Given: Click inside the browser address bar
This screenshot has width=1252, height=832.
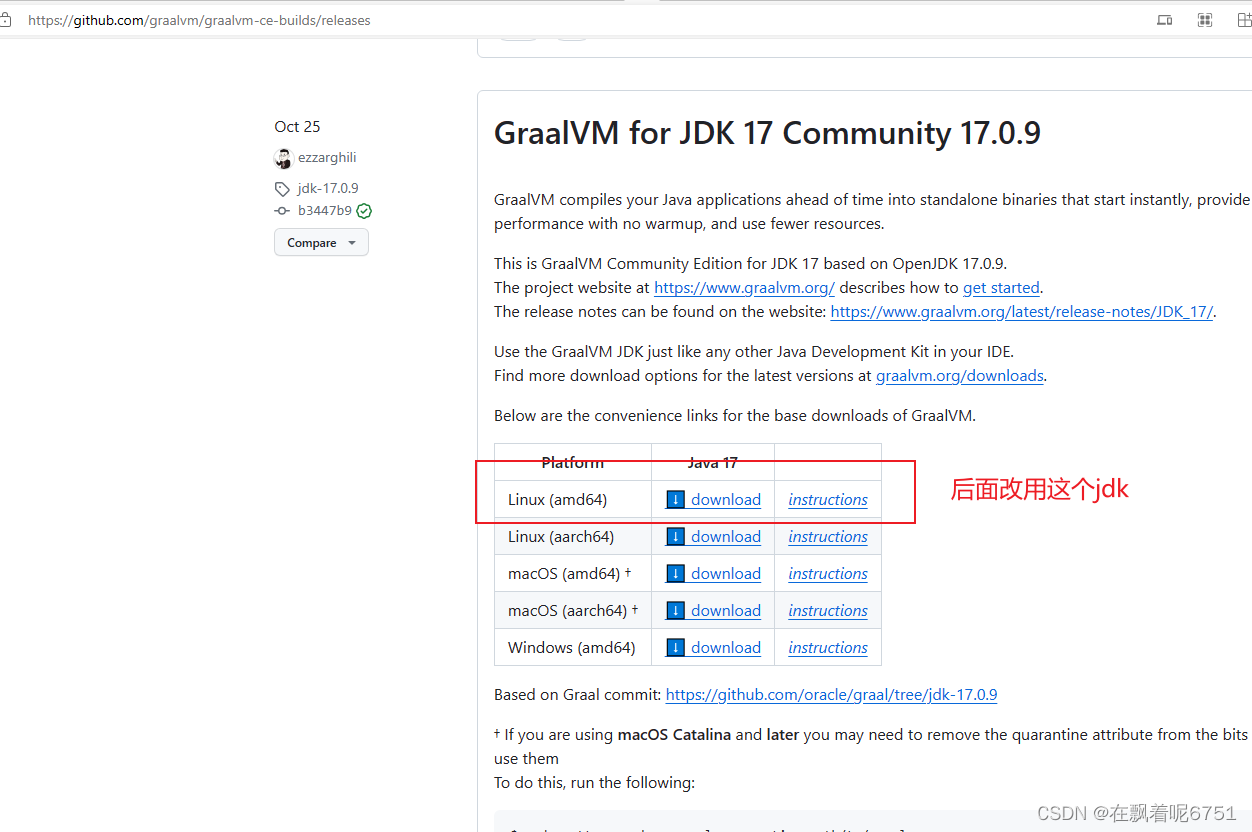Looking at the screenshot, I should [x=200, y=19].
